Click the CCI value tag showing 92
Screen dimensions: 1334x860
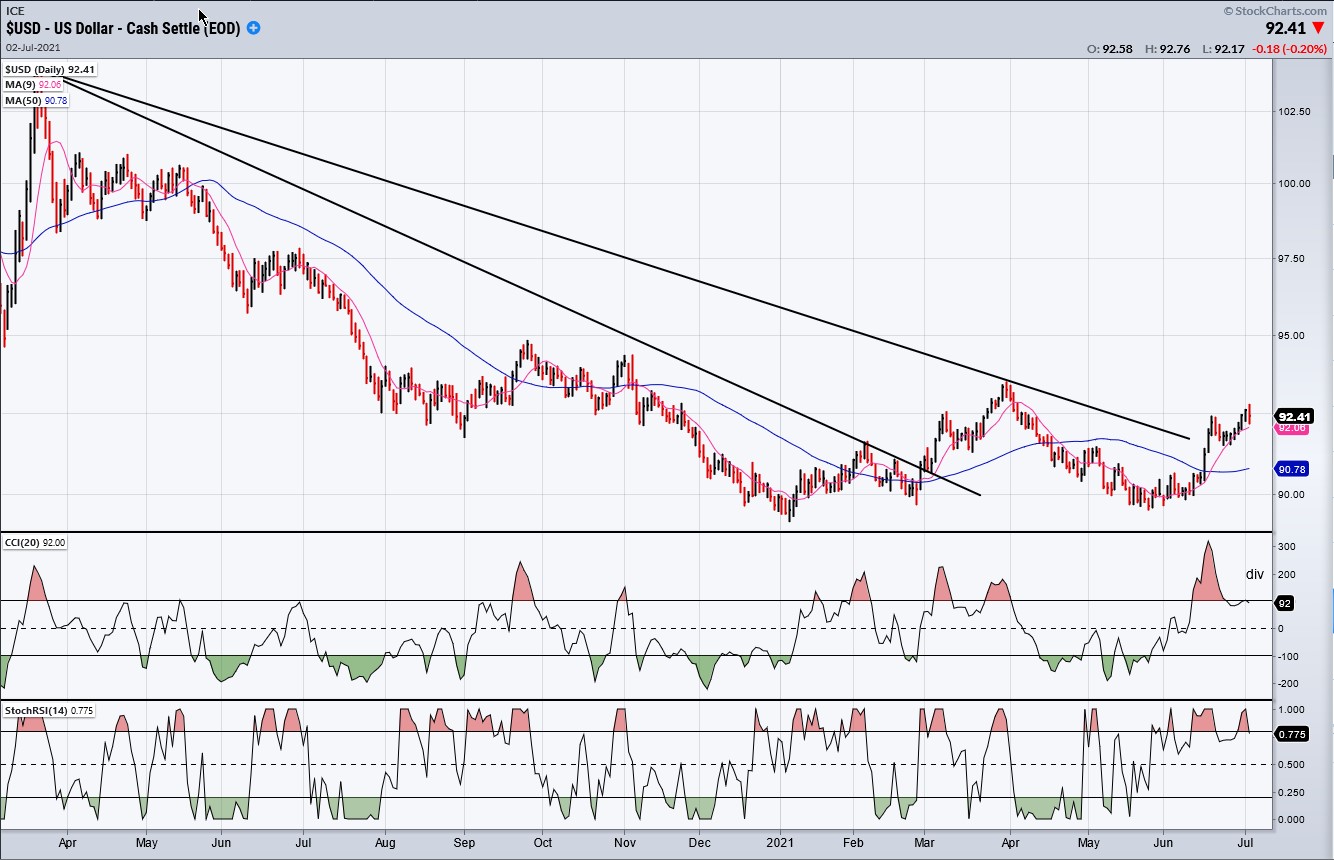[x=1285, y=603]
